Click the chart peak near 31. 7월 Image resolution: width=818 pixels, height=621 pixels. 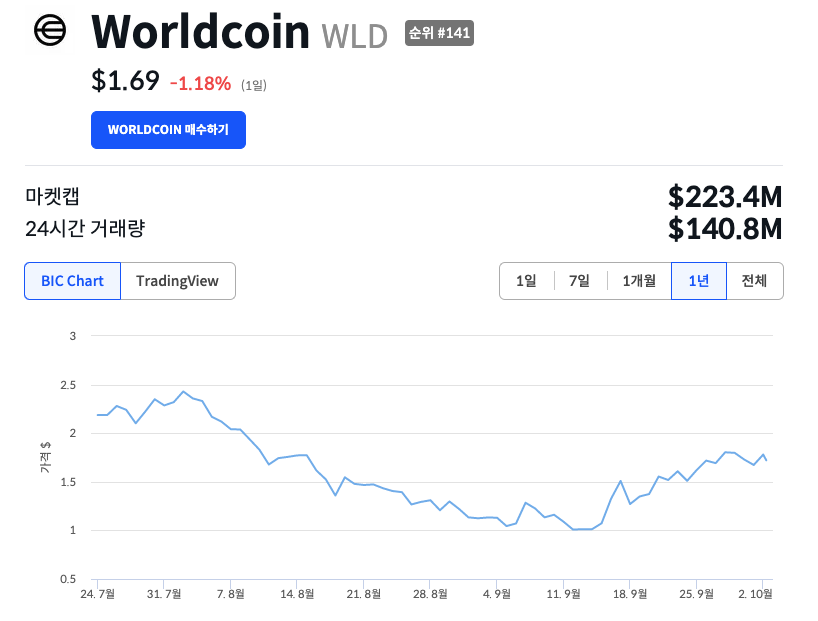point(183,391)
